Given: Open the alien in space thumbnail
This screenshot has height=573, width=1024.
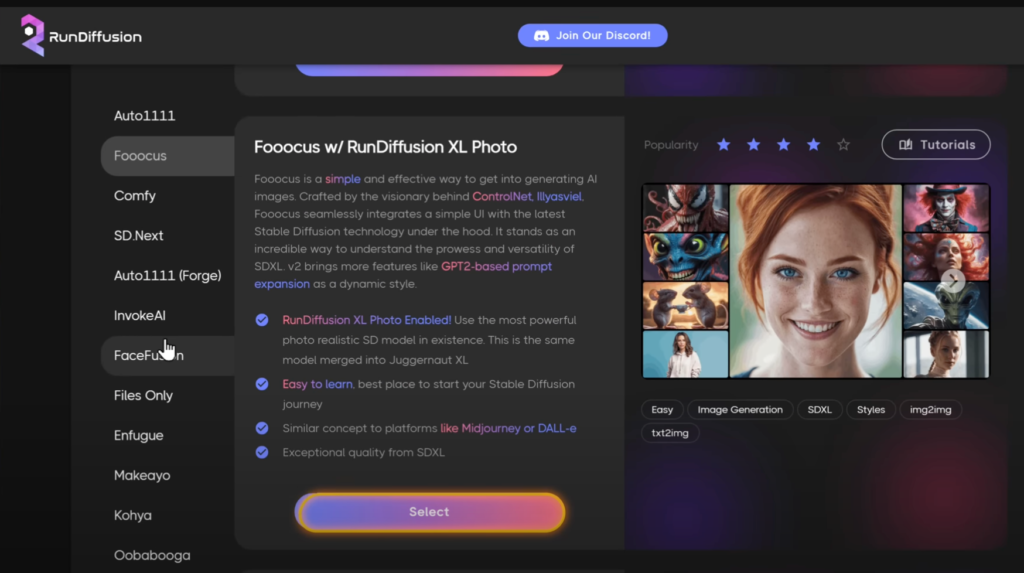Looking at the screenshot, I should [946, 305].
